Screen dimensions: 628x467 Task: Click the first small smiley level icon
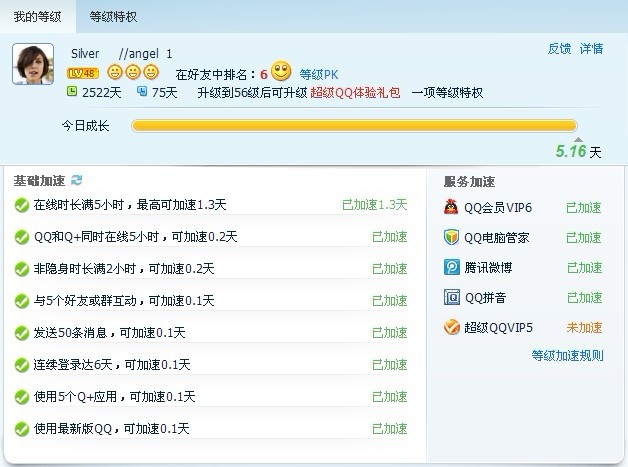pyautogui.click(x=115, y=72)
